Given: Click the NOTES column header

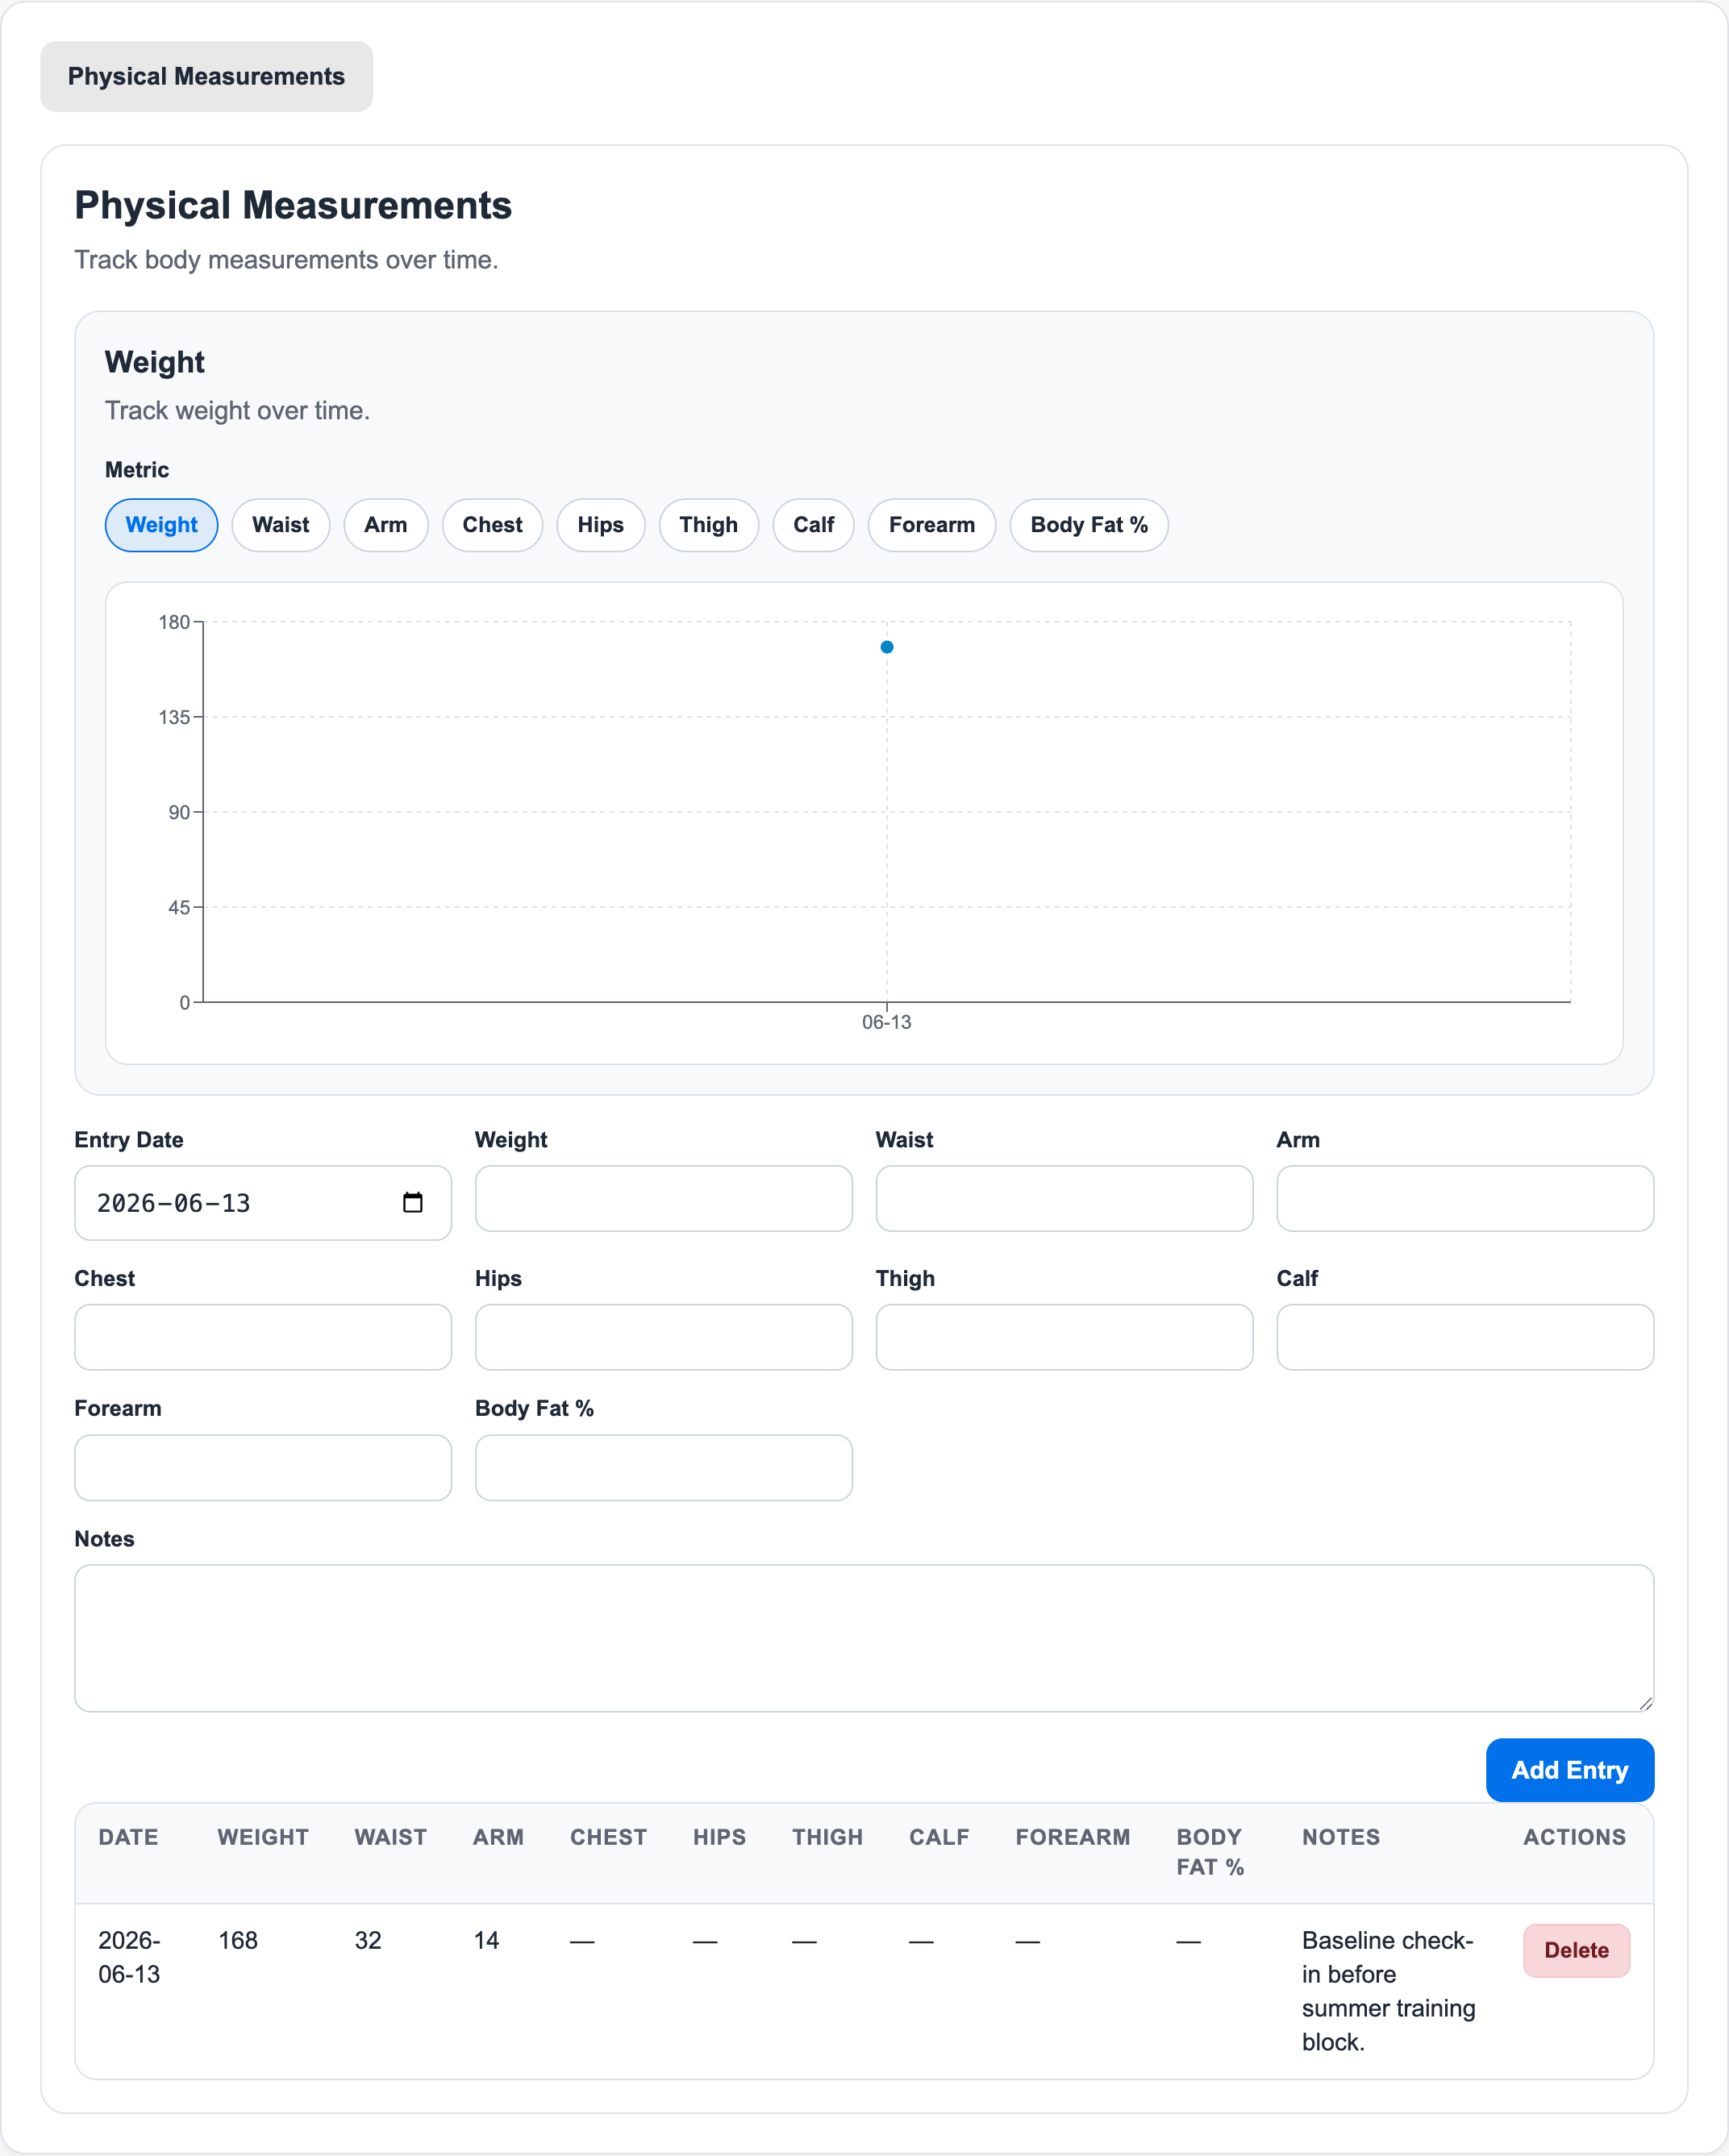Looking at the screenshot, I should tap(1341, 1837).
